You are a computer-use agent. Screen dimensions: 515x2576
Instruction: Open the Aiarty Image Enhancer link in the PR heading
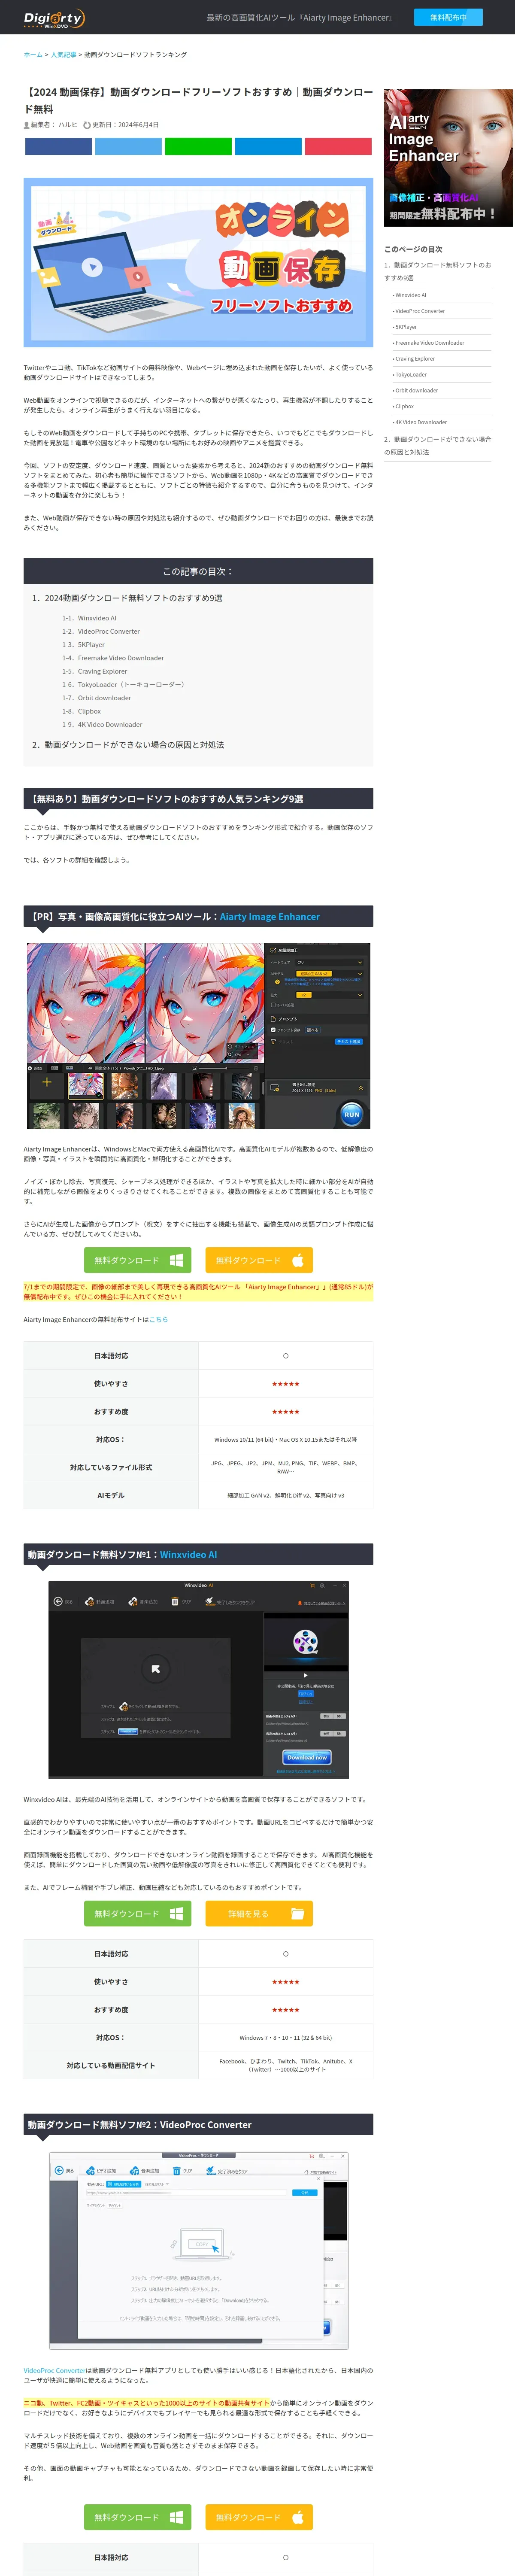pos(270,917)
